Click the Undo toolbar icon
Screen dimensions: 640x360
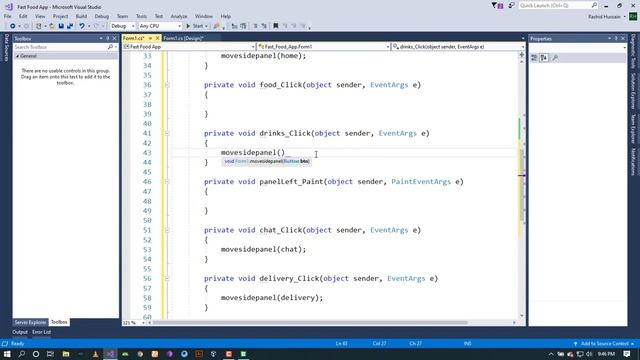(82, 26)
